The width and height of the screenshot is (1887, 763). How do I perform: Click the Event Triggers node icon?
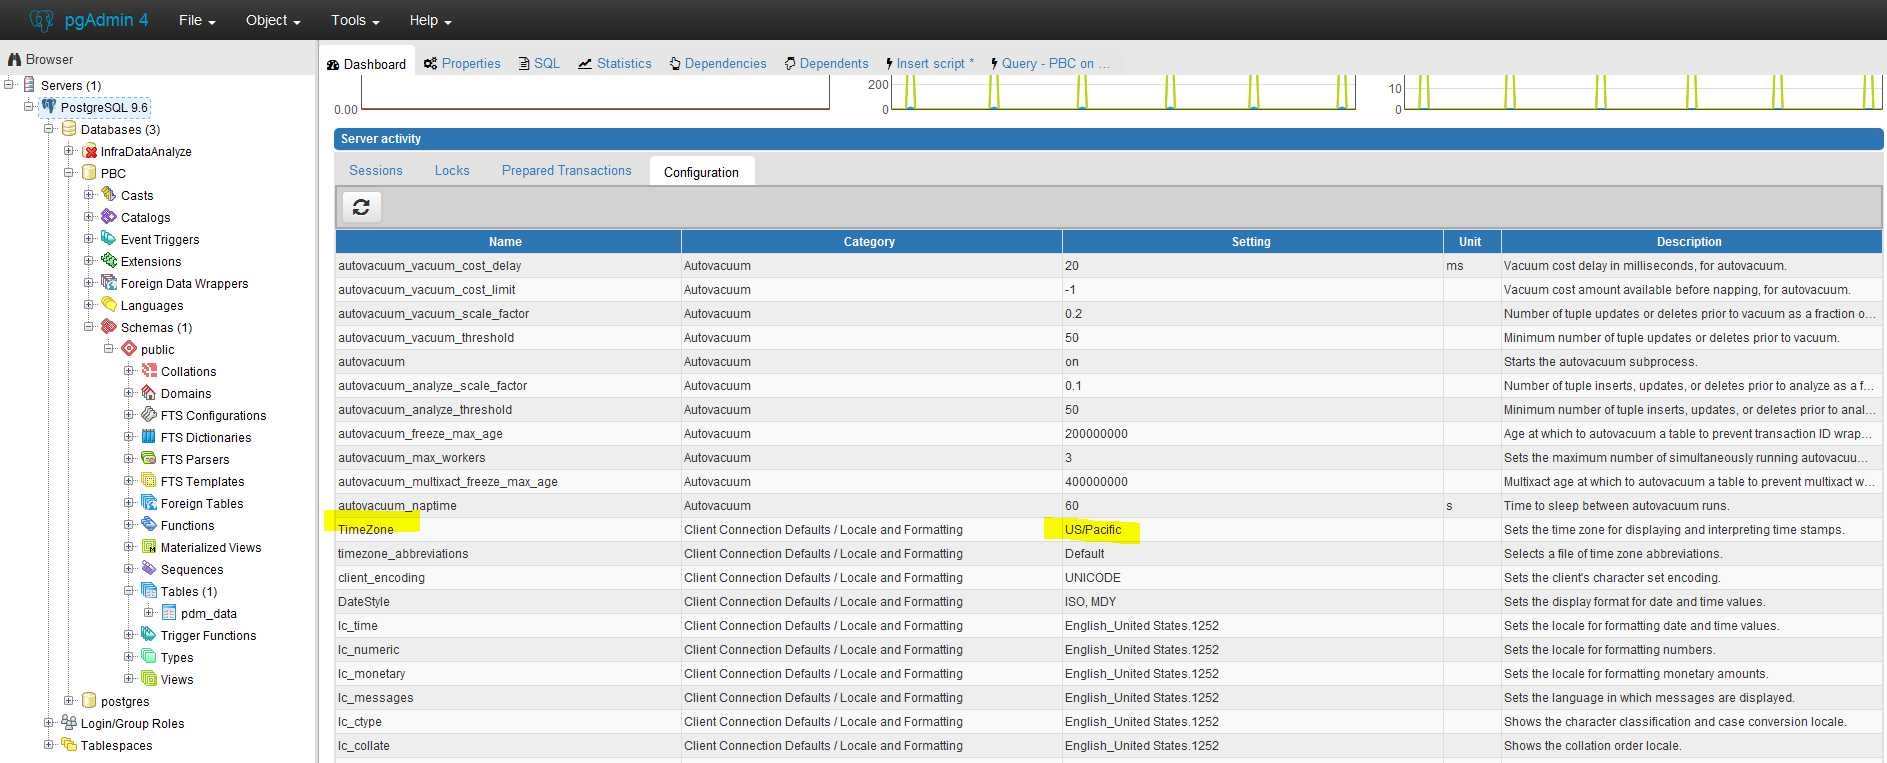coord(109,239)
